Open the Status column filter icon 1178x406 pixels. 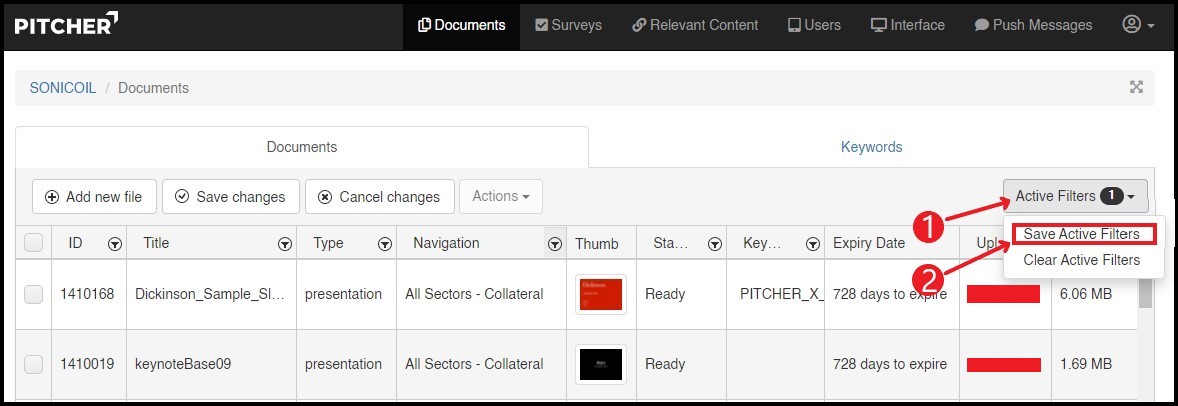(x=714, y=243)
